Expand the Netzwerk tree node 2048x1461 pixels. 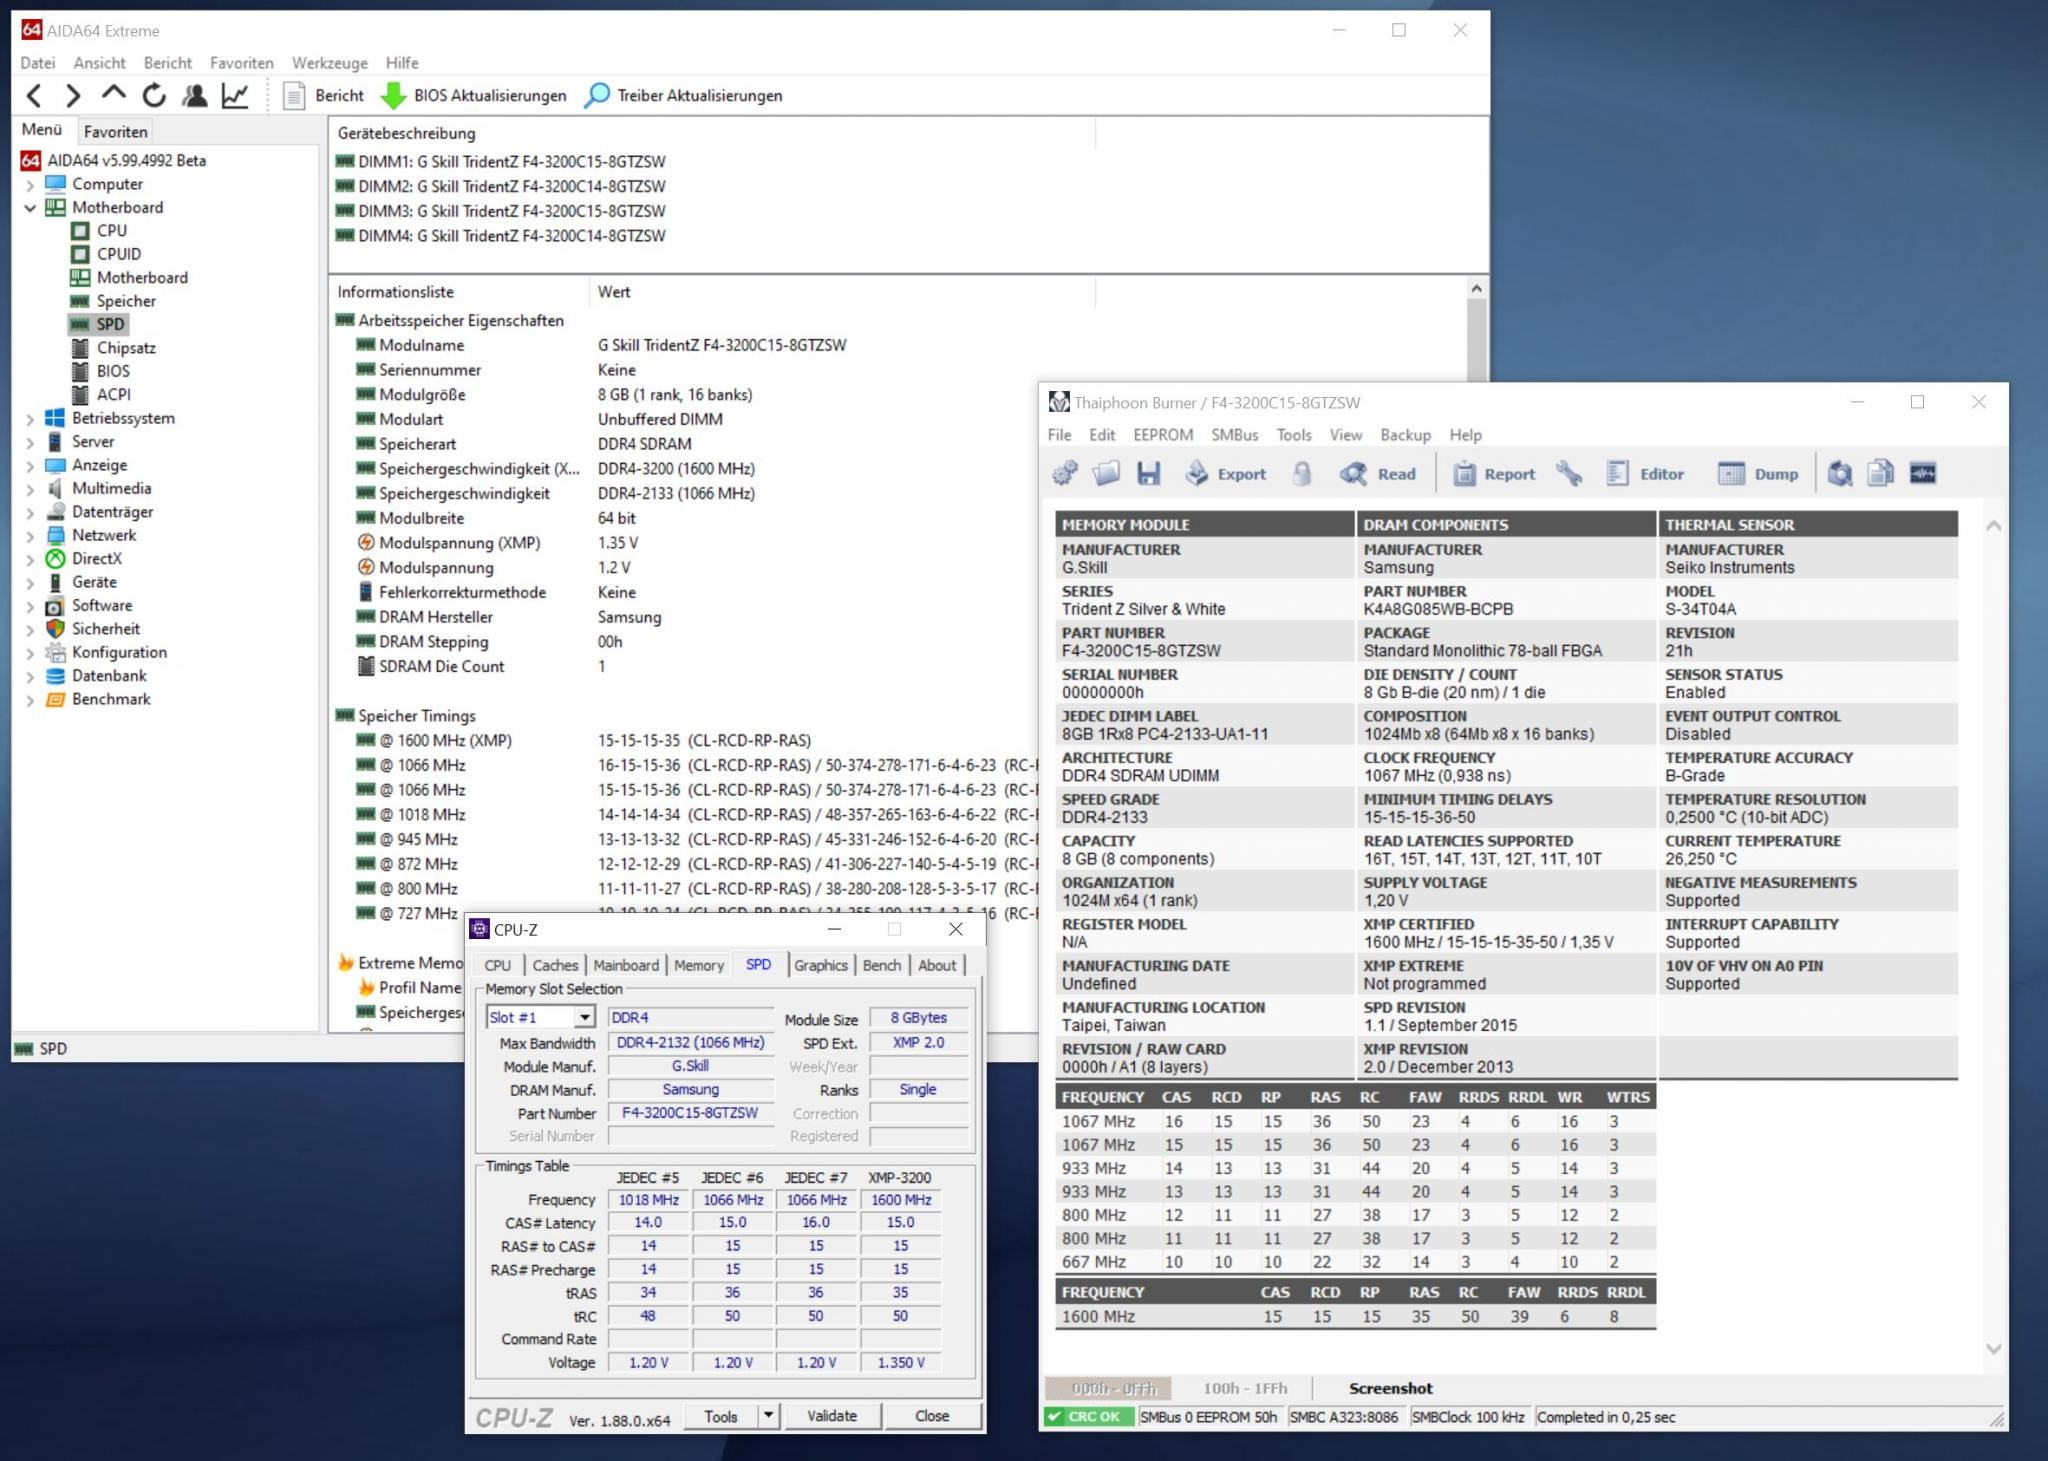pos(30,536)
